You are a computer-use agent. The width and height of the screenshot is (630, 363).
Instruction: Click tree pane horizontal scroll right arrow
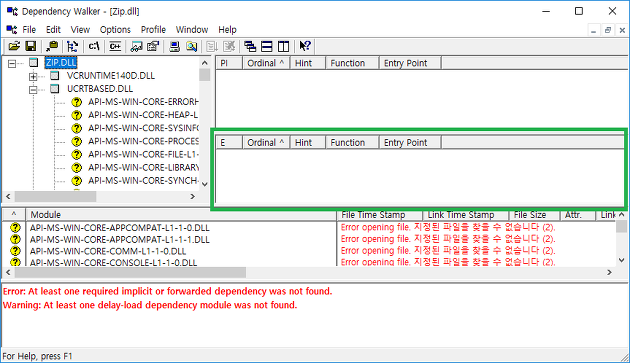click(x=192, y=196)
